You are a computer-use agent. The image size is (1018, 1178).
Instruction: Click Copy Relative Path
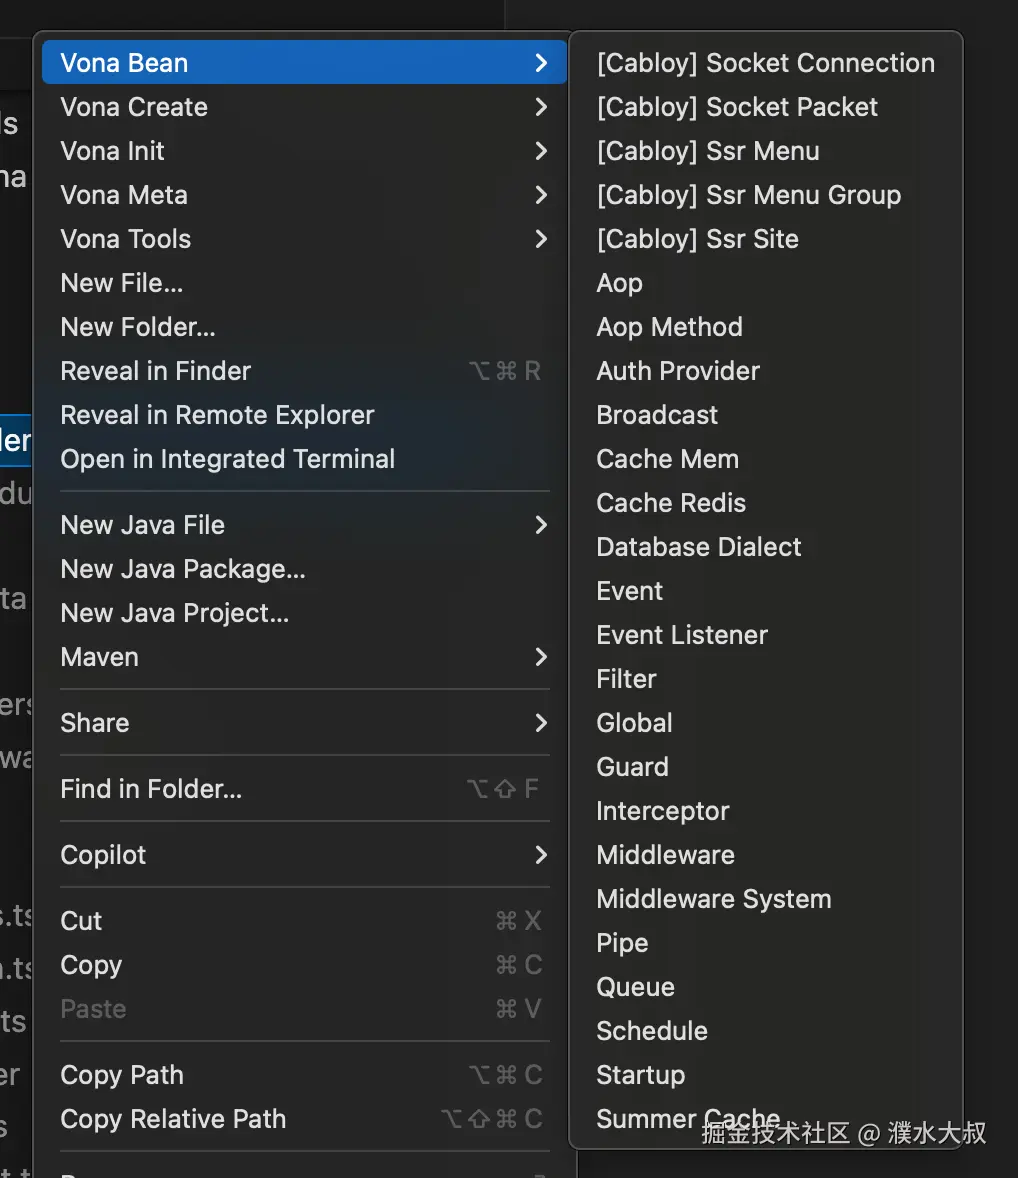tap(173, 1119)
